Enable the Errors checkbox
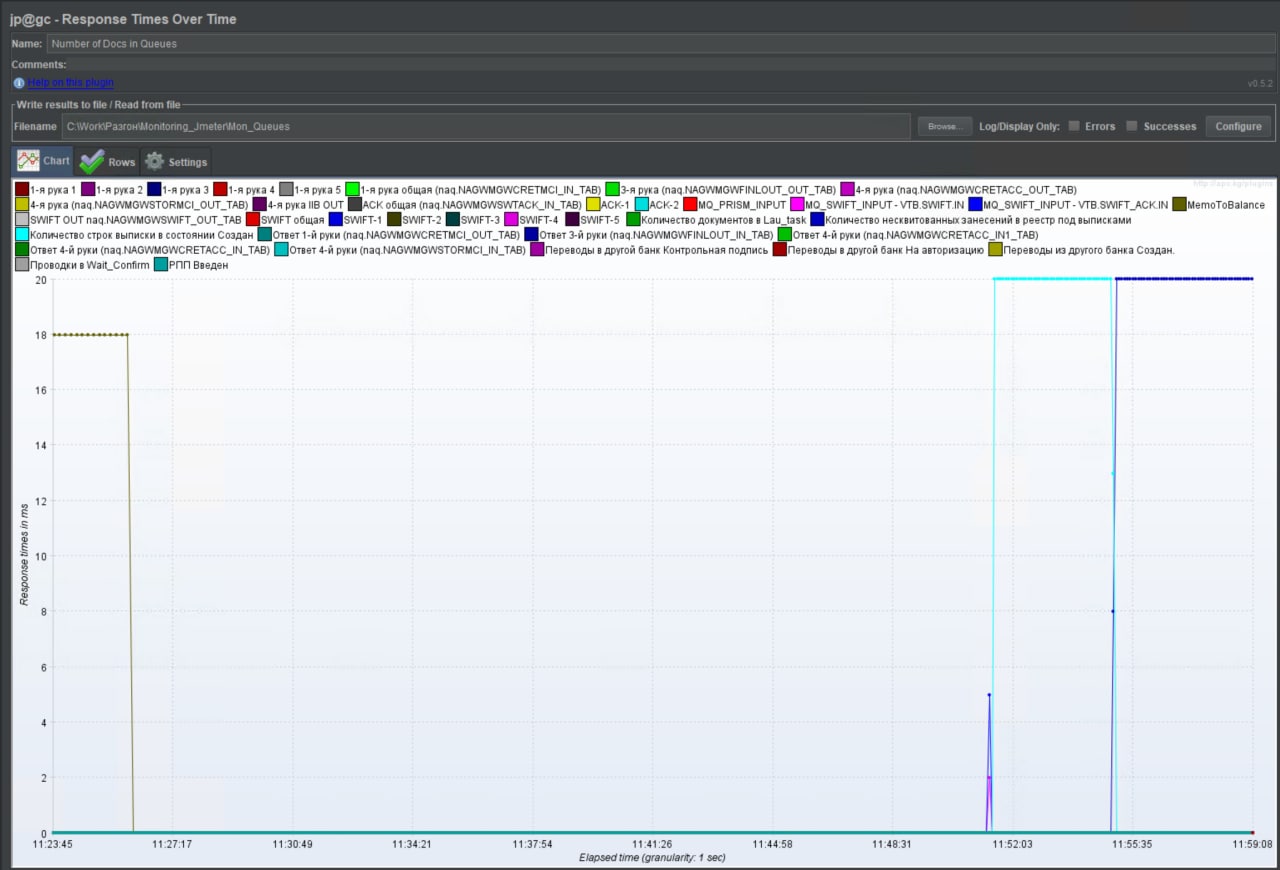 point(1074,126)
